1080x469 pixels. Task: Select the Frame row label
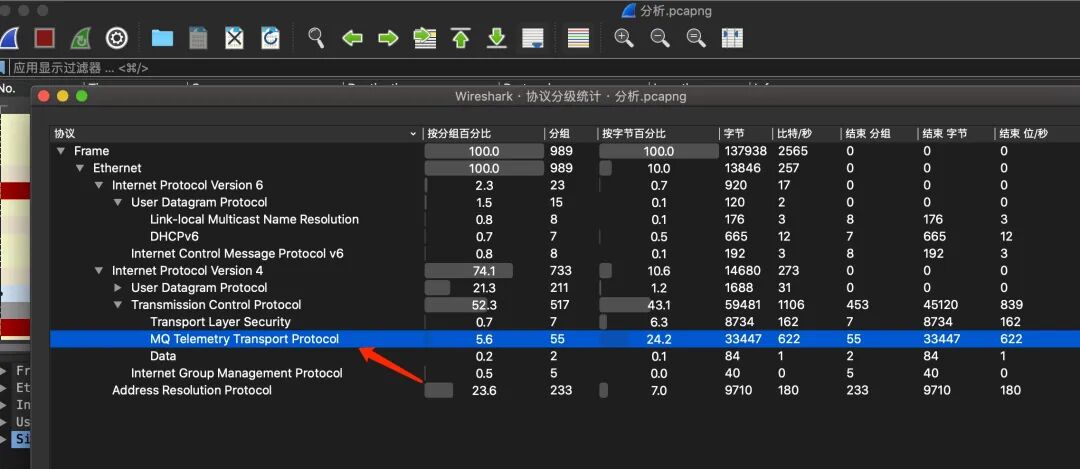tap(92, 151)
